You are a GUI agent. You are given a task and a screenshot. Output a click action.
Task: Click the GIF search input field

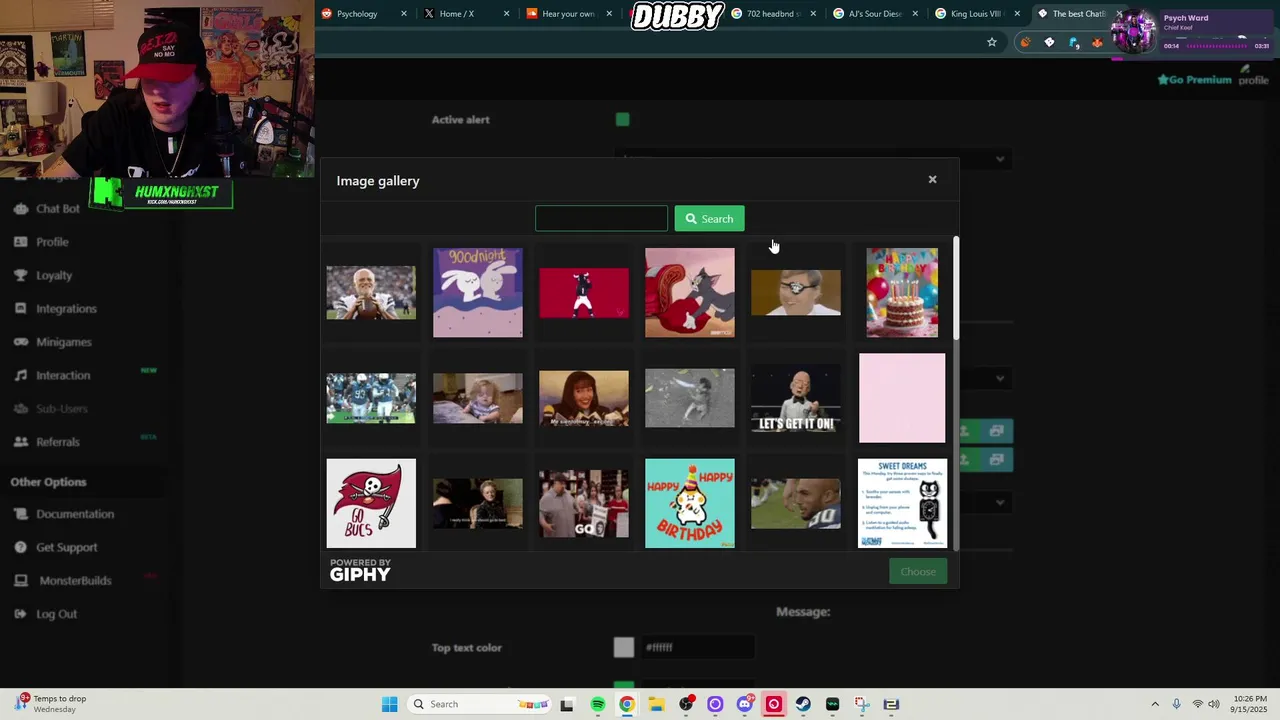coord(601,218)
